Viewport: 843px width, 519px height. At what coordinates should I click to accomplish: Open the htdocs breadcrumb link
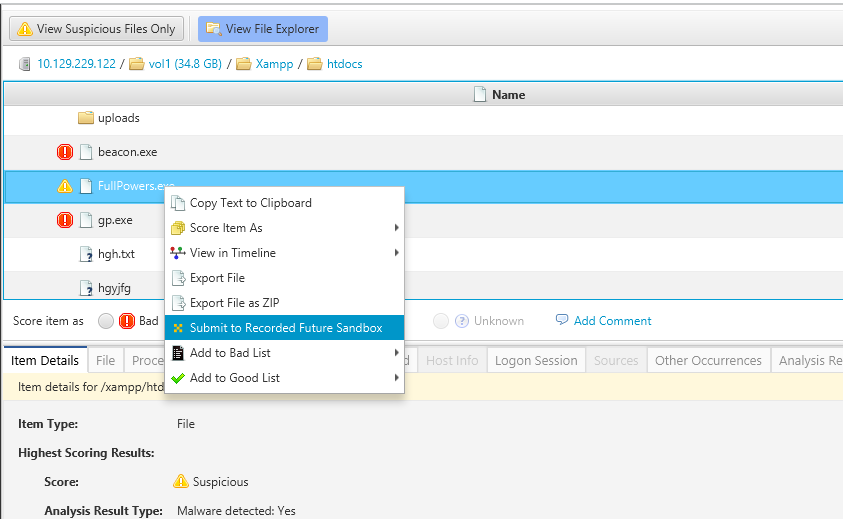tap(344, 64)
